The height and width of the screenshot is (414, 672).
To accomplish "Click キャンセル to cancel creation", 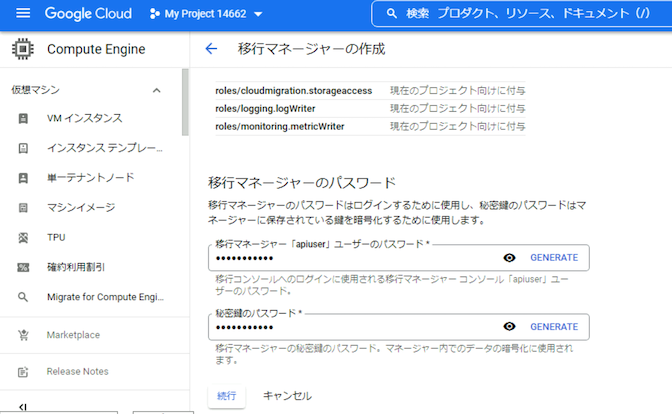I will click(287, 395).
